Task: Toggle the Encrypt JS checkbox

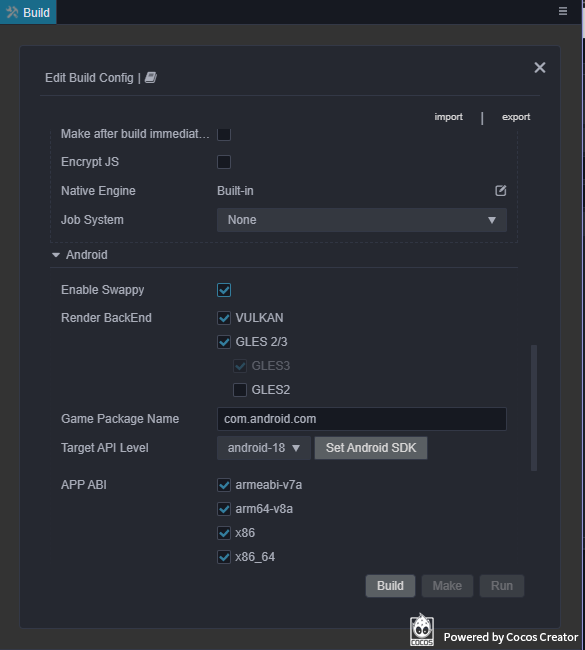Action: (224, 162)
